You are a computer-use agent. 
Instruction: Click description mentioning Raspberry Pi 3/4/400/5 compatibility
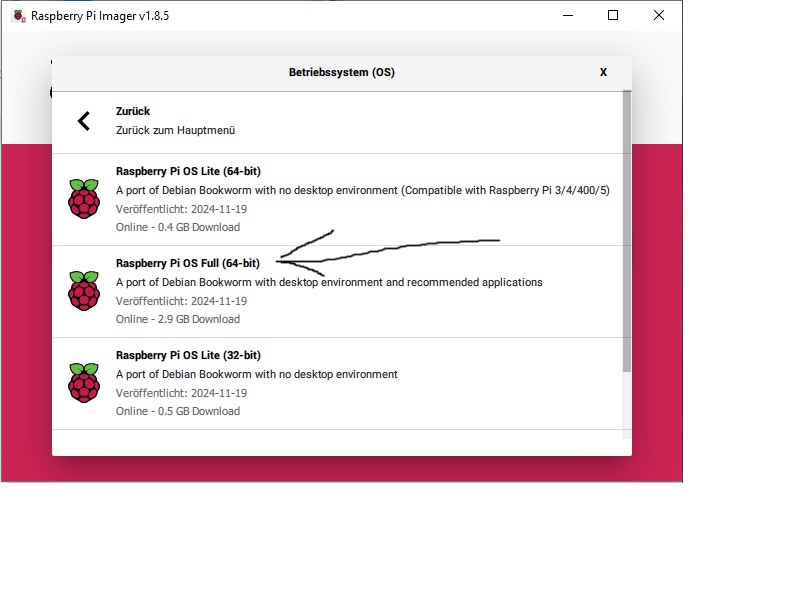tap(363, 190)
